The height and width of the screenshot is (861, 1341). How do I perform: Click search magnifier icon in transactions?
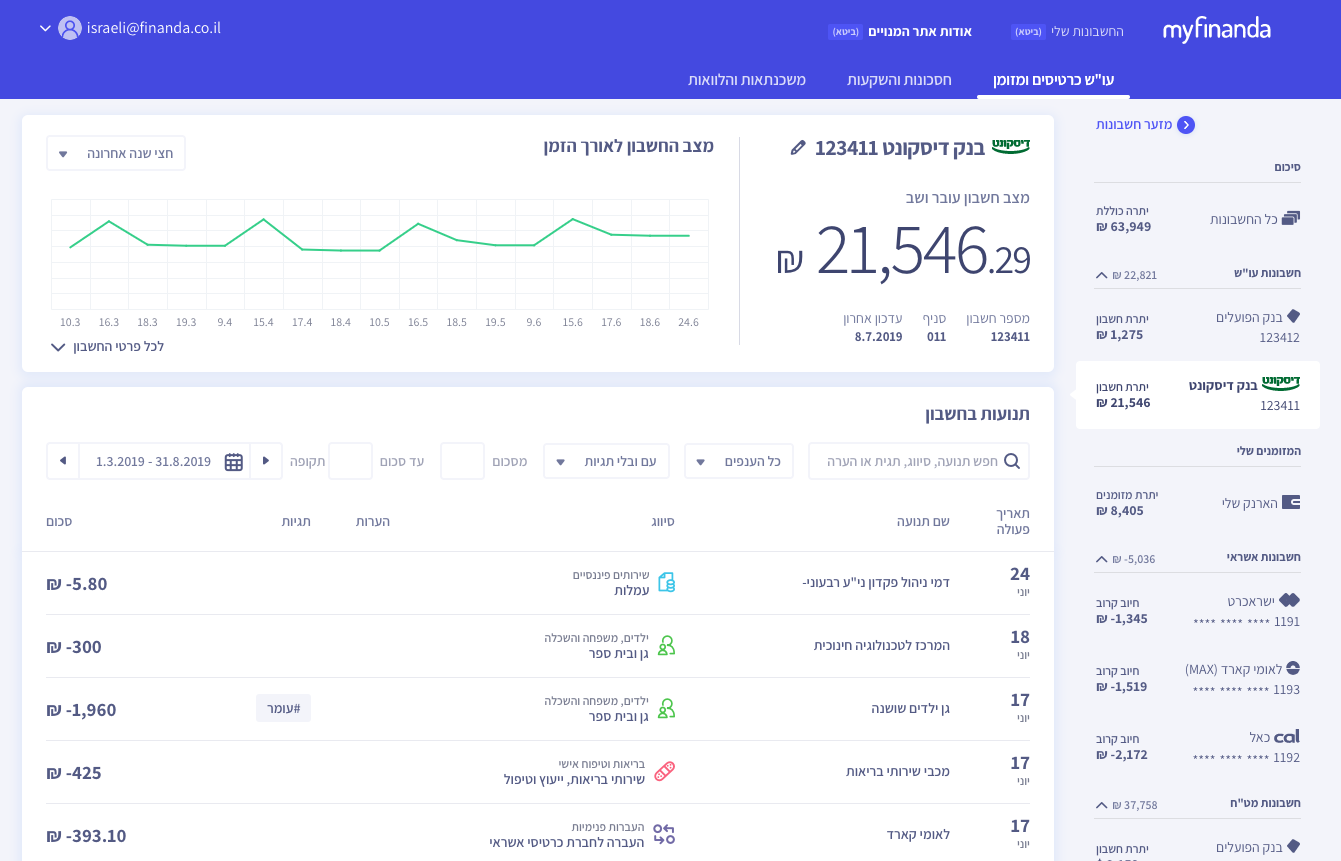pyautogui.click(x=1012, y=461)
